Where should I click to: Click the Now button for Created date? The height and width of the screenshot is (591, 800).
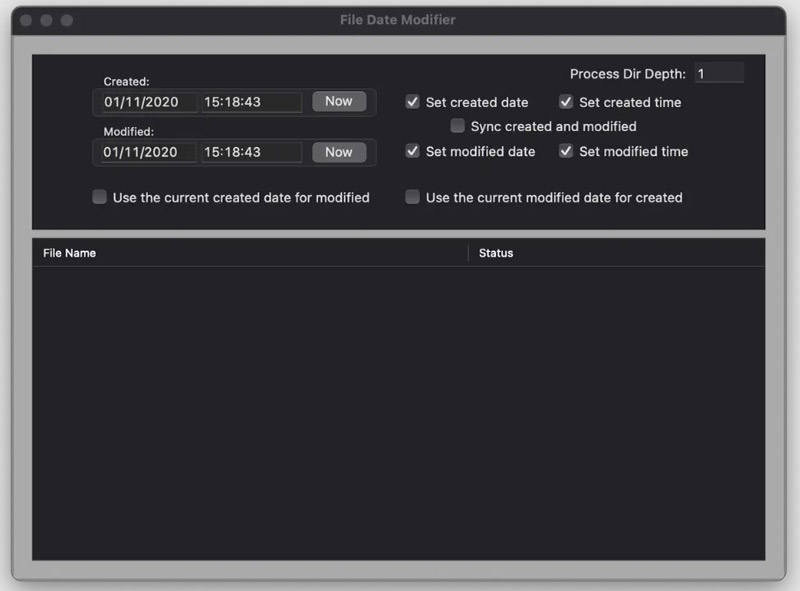pyautogui.click(x=339, y=102)
